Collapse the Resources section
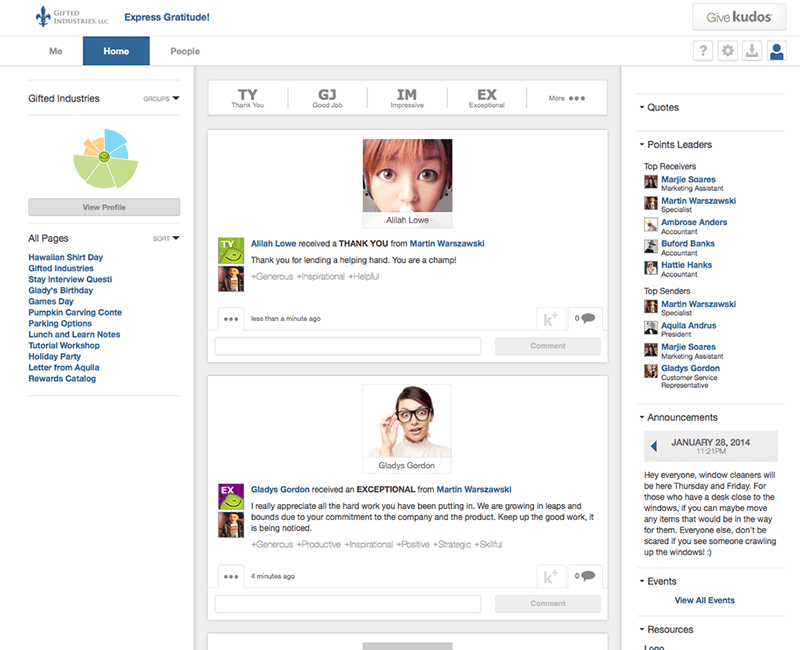This screenshot has width=800, height=650. [666, 630]
